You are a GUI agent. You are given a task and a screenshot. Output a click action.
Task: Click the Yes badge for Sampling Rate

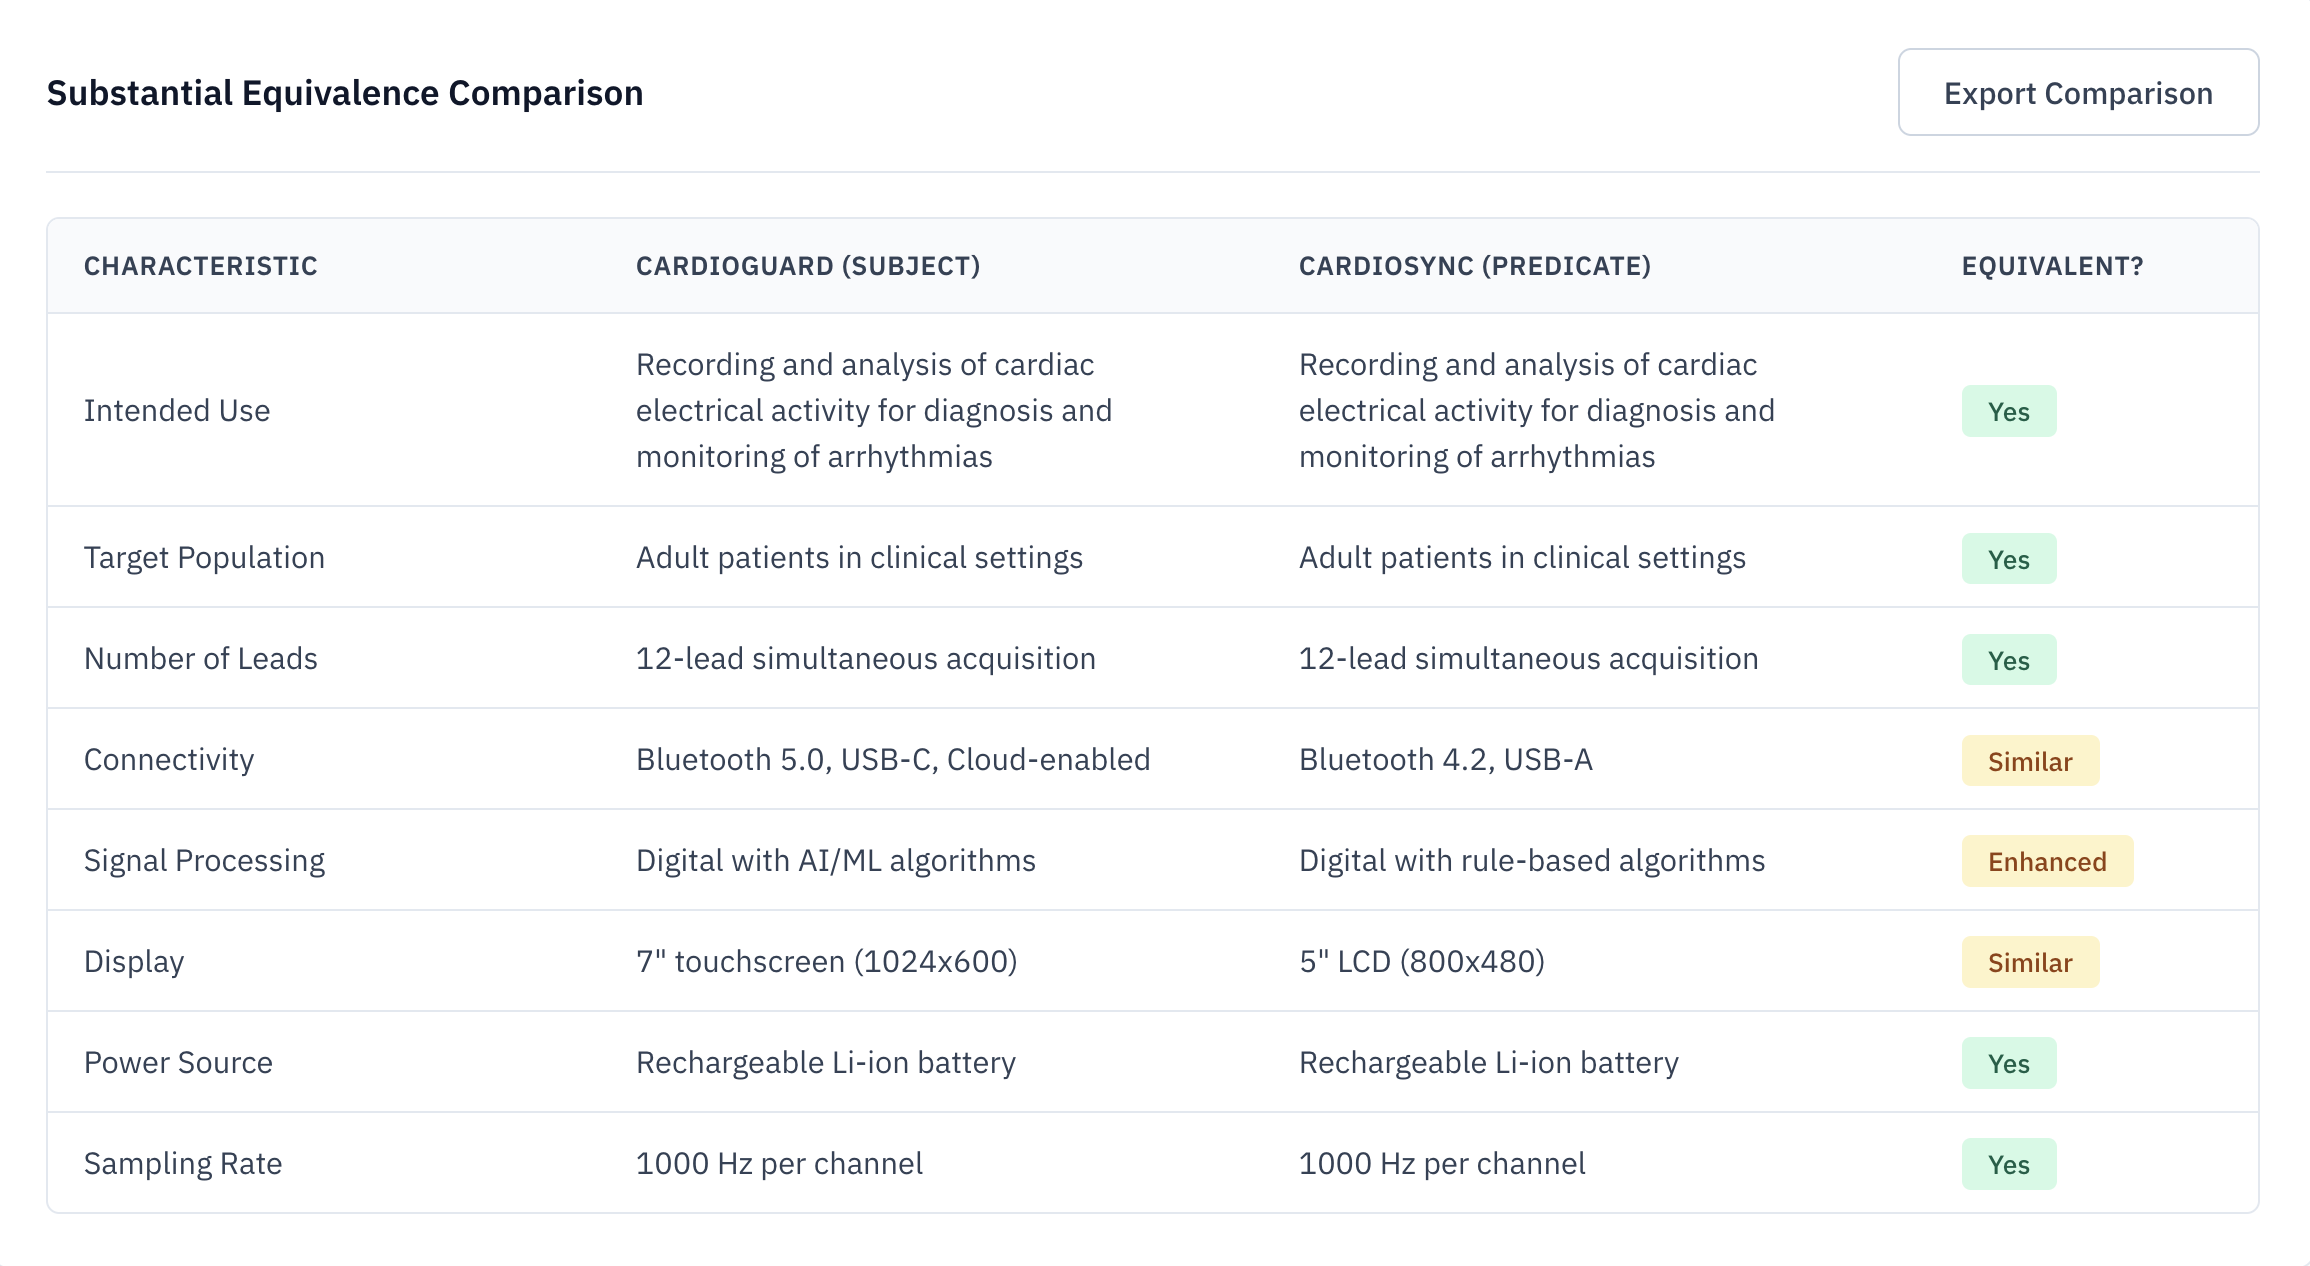(2008, 1165)
